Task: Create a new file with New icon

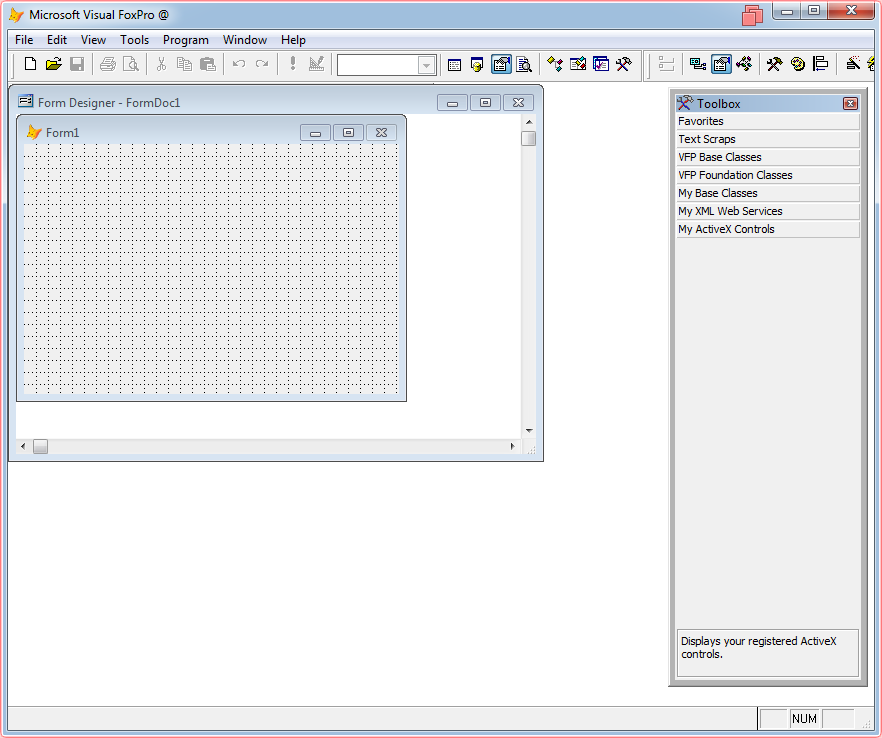Action: click(30, 64)
